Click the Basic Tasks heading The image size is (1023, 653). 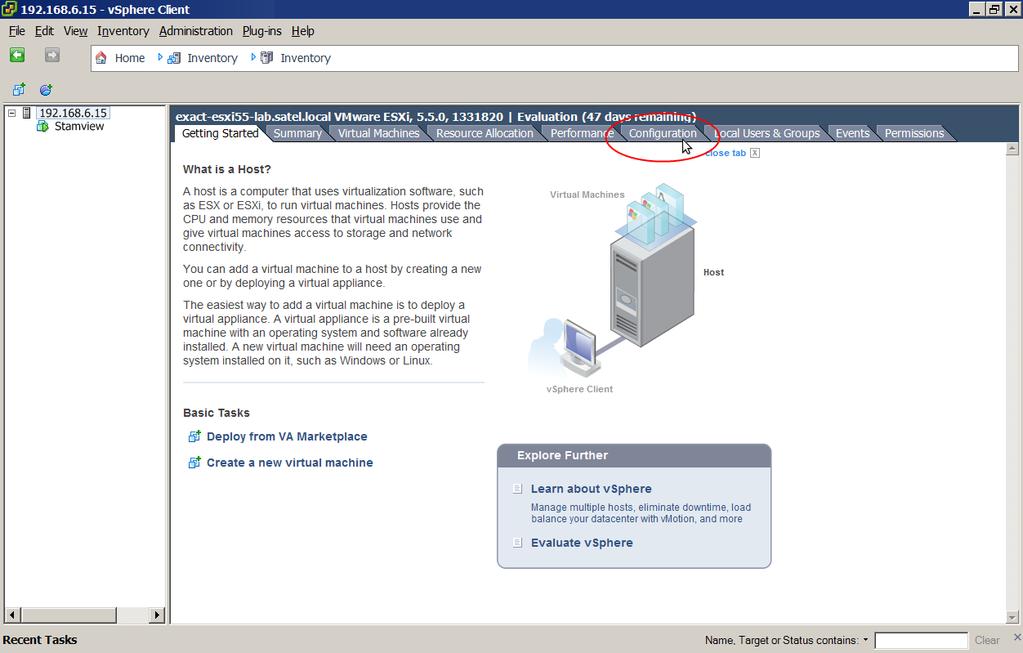tap(216, 413)
